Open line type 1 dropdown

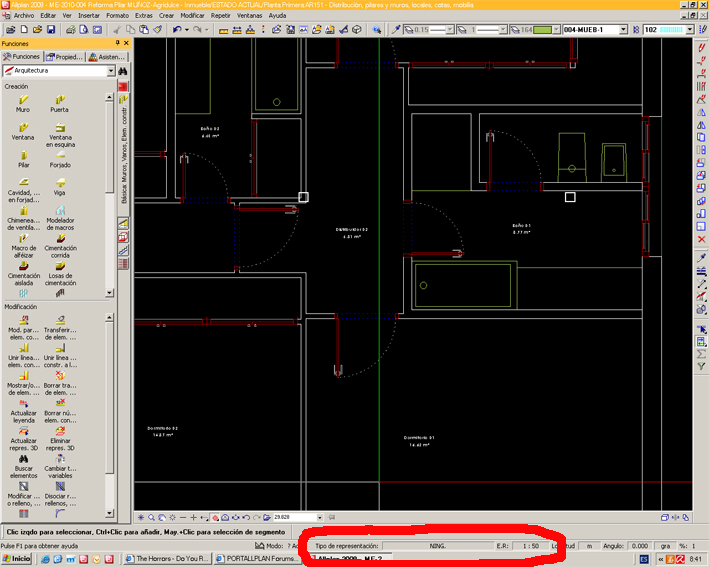point(503,30)
